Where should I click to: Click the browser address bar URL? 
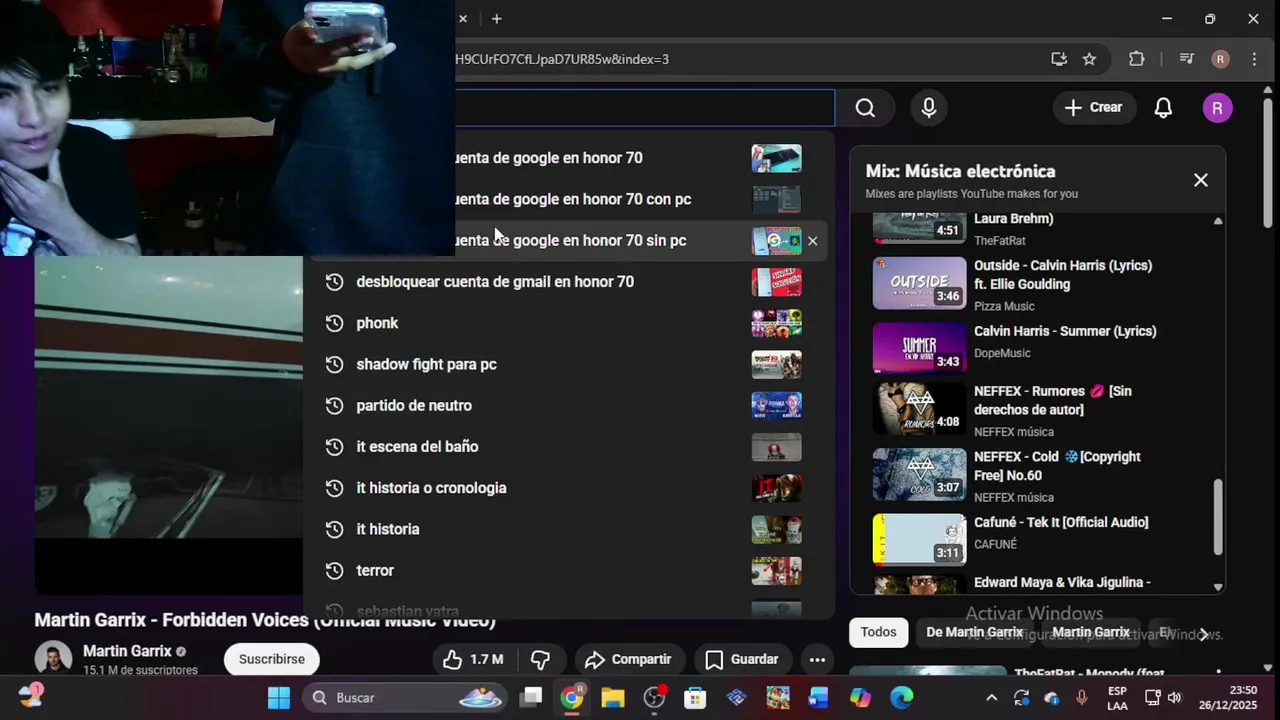pyautogui.click(x=562, y=59)
